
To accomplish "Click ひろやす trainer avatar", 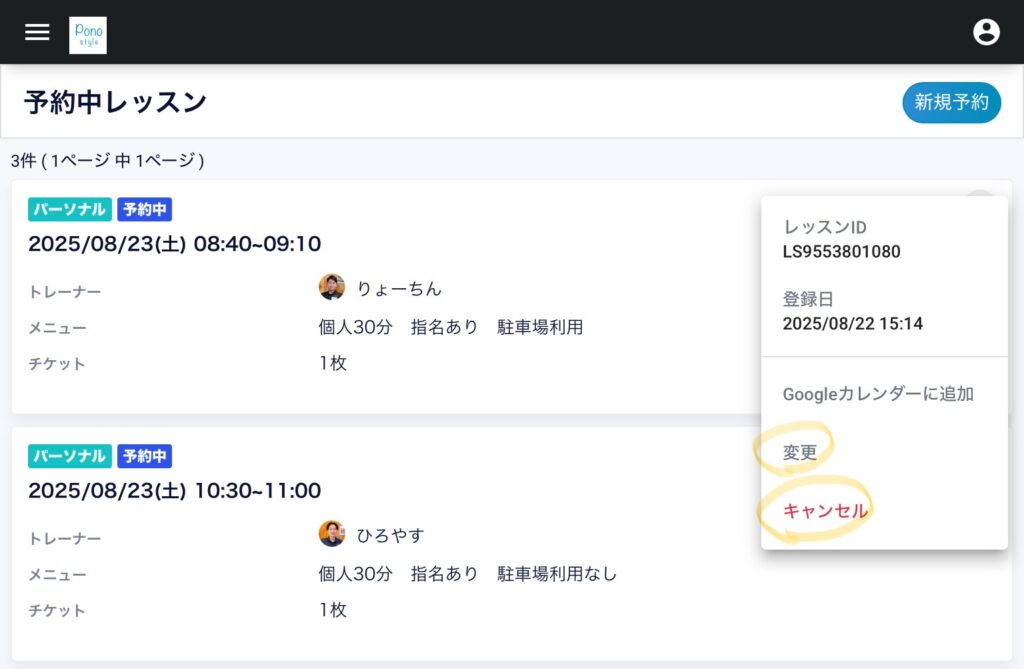I will tap(332, 534).
